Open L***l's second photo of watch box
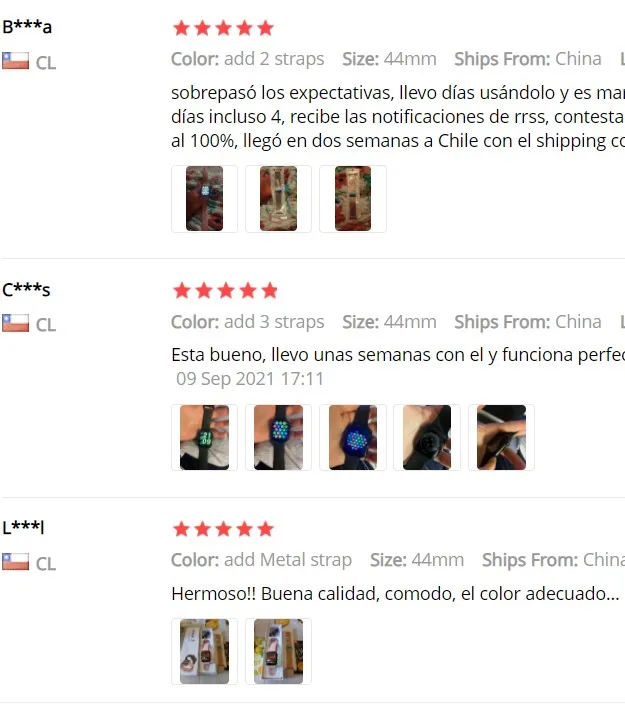The width and height of the screenshot is (625, 728). 278,651
